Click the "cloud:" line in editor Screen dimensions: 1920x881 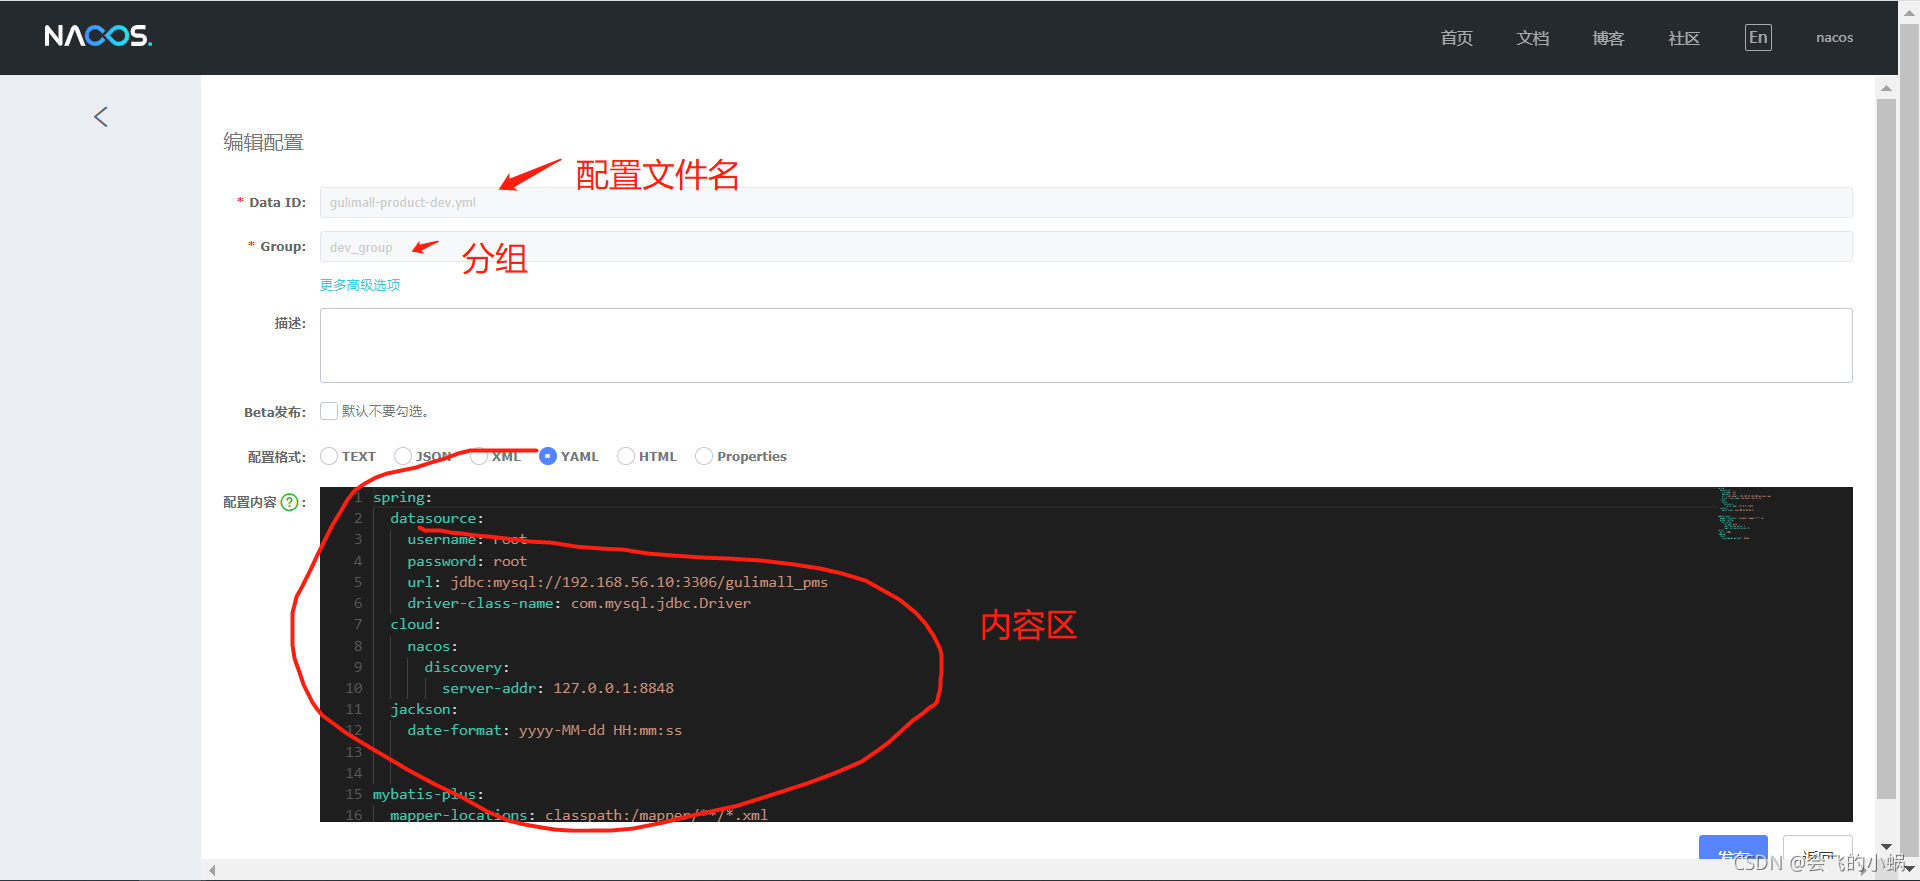(x=415, y=624)
